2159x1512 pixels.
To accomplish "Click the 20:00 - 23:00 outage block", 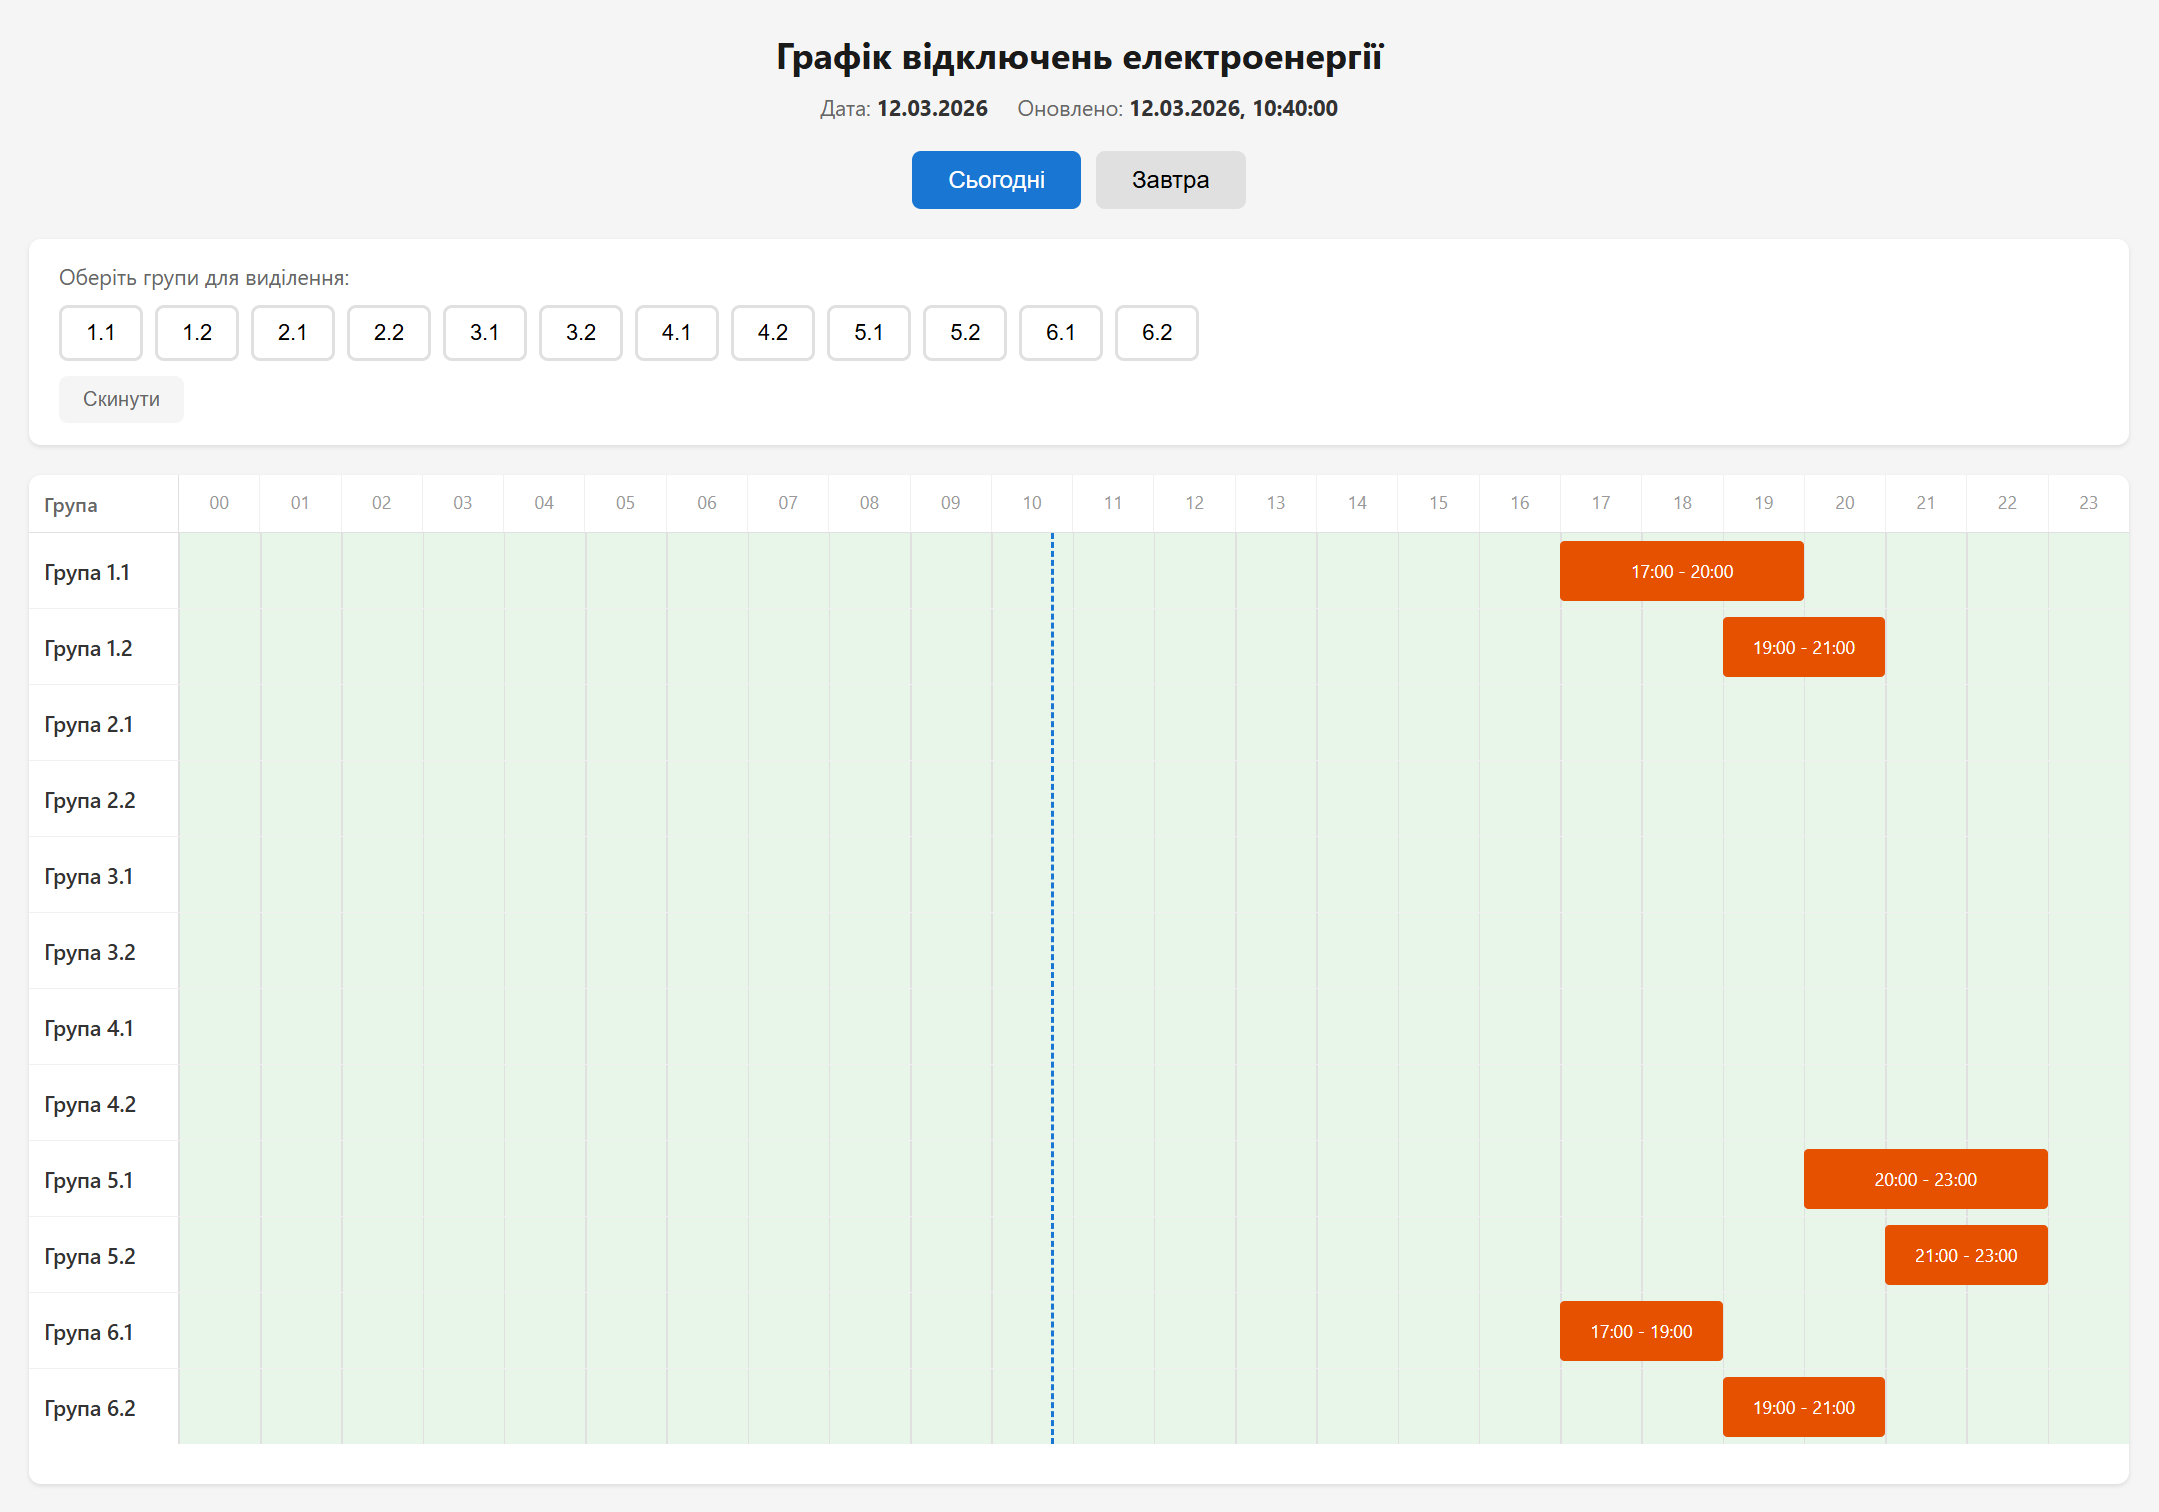I will coord(1926,1179).
